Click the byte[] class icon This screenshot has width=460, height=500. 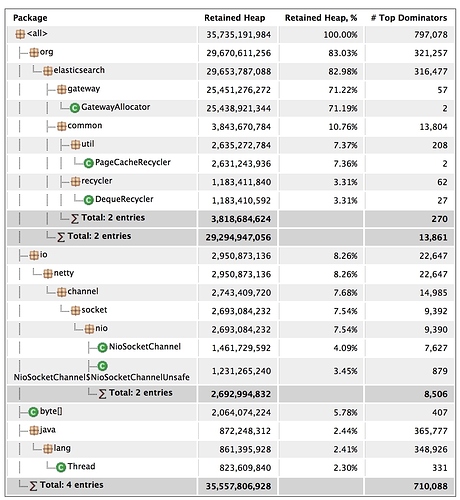33,412
